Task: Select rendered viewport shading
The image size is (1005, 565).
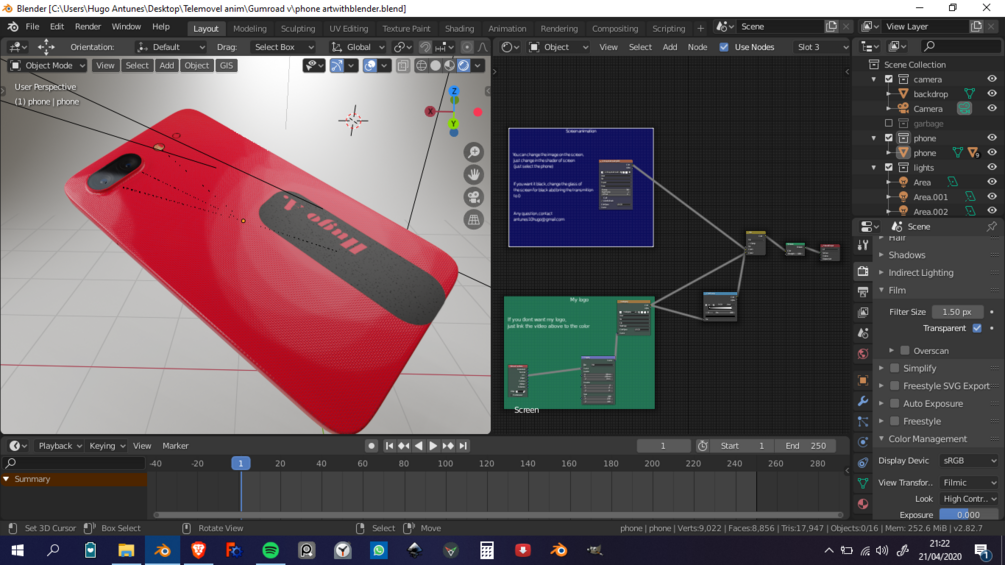Action: tap(463, 65)
